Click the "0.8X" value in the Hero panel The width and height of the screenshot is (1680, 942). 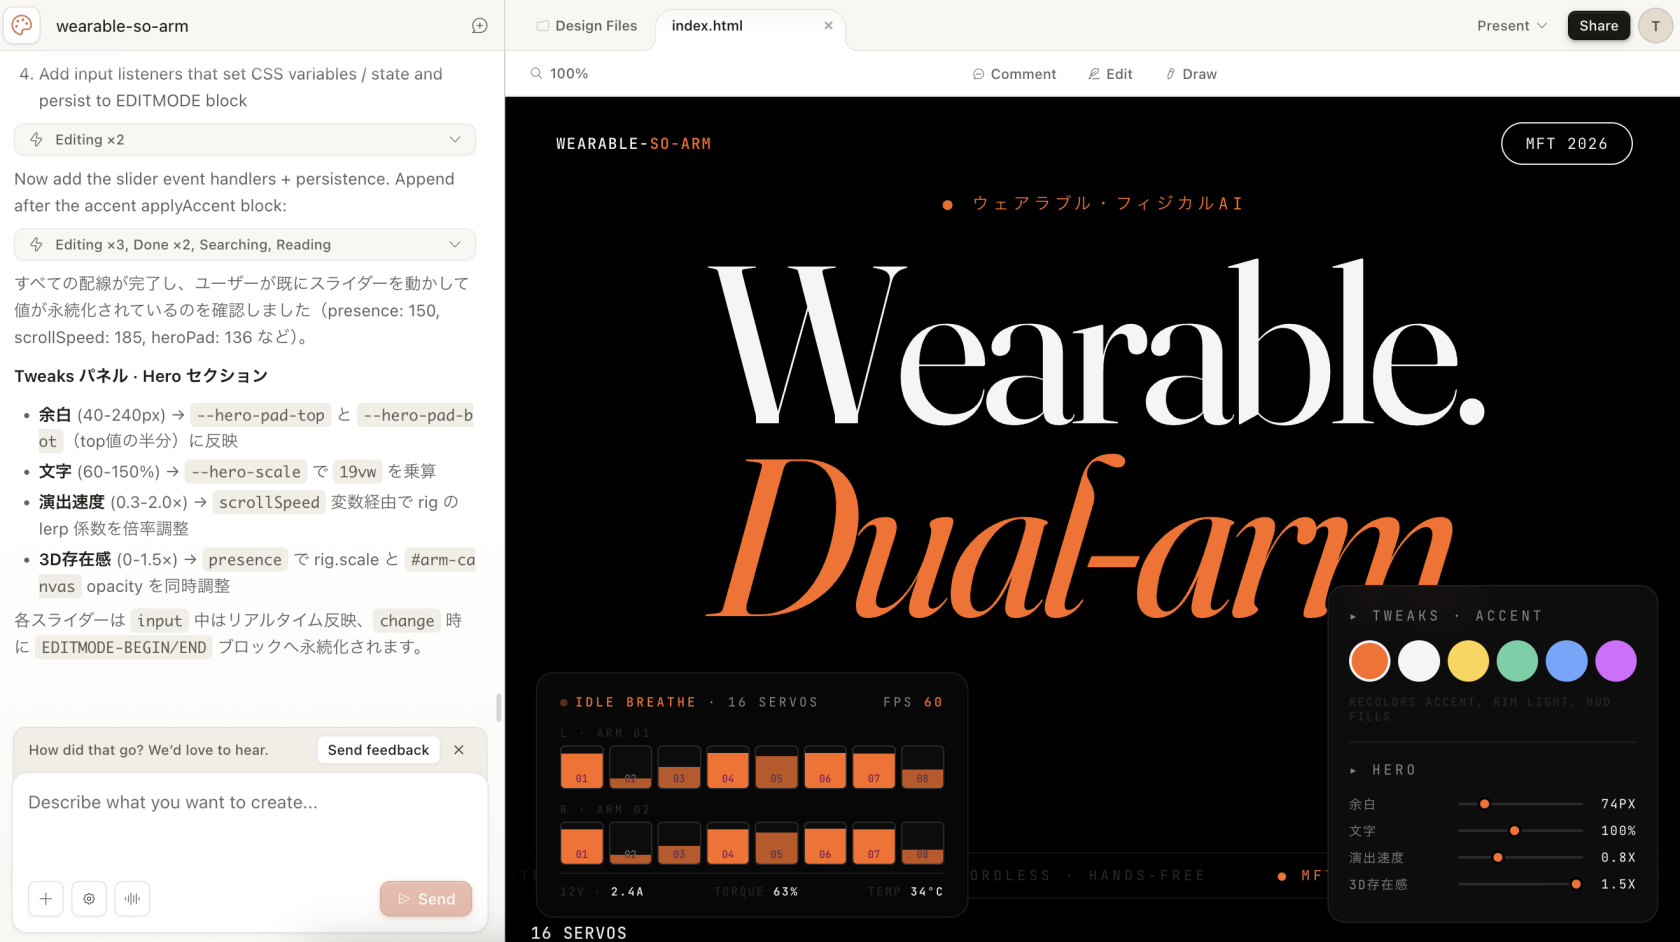point(1618,858)
